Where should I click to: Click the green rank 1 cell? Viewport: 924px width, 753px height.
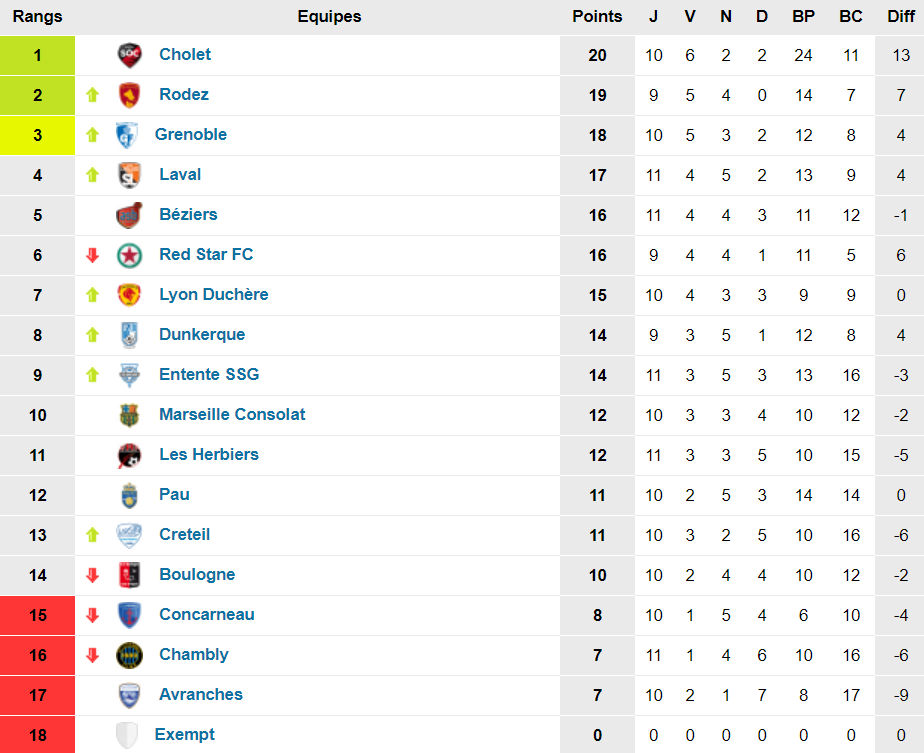point(37,55)
